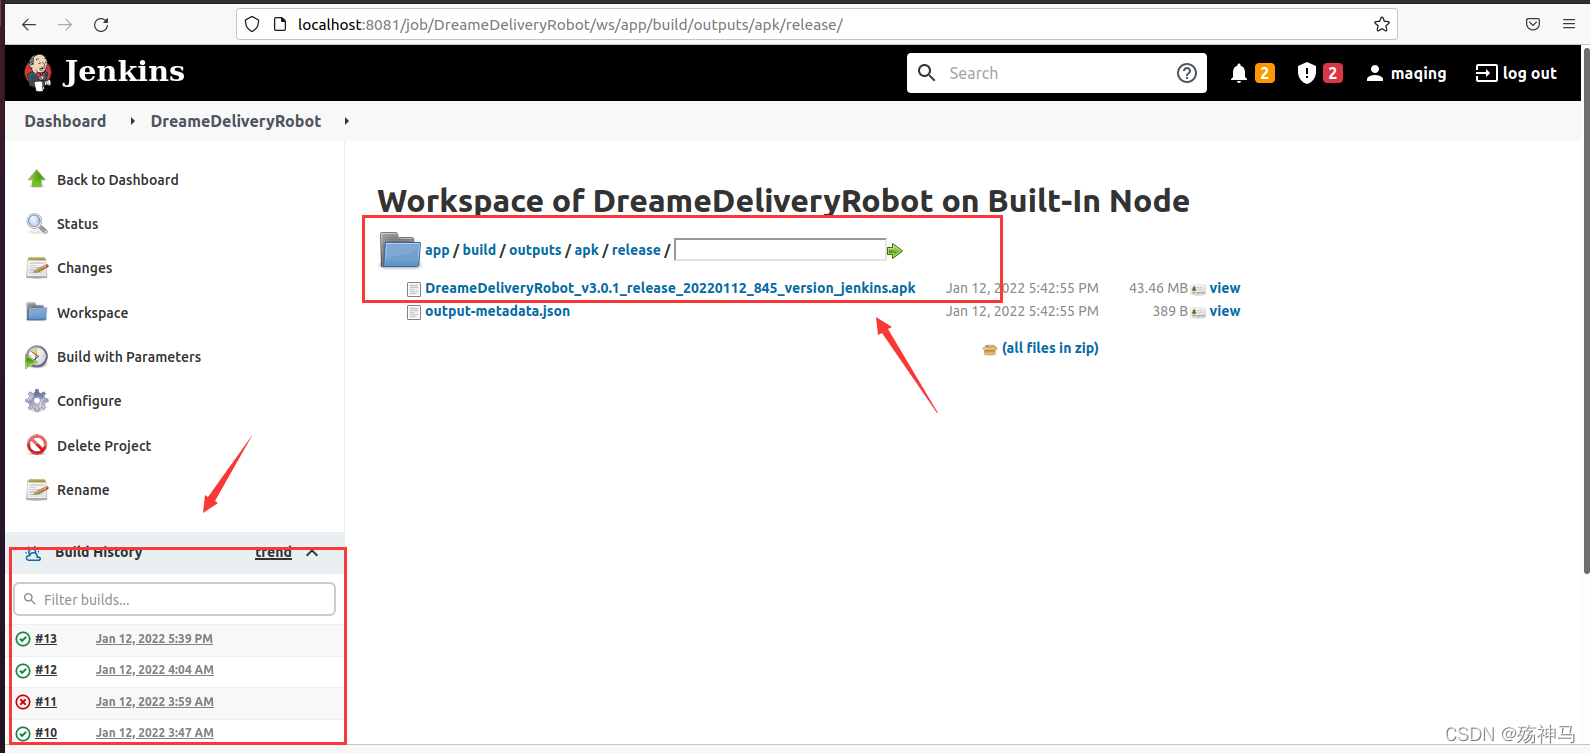
Task: Open the build path folder link
Action: click(x=479, y=250)
